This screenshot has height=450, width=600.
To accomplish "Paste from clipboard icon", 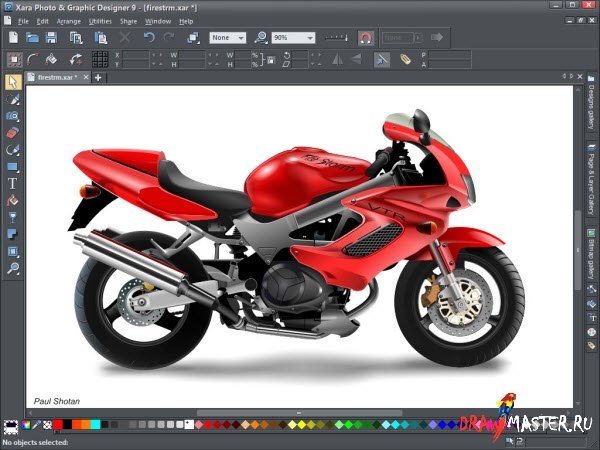I will (x=100, y=38).
